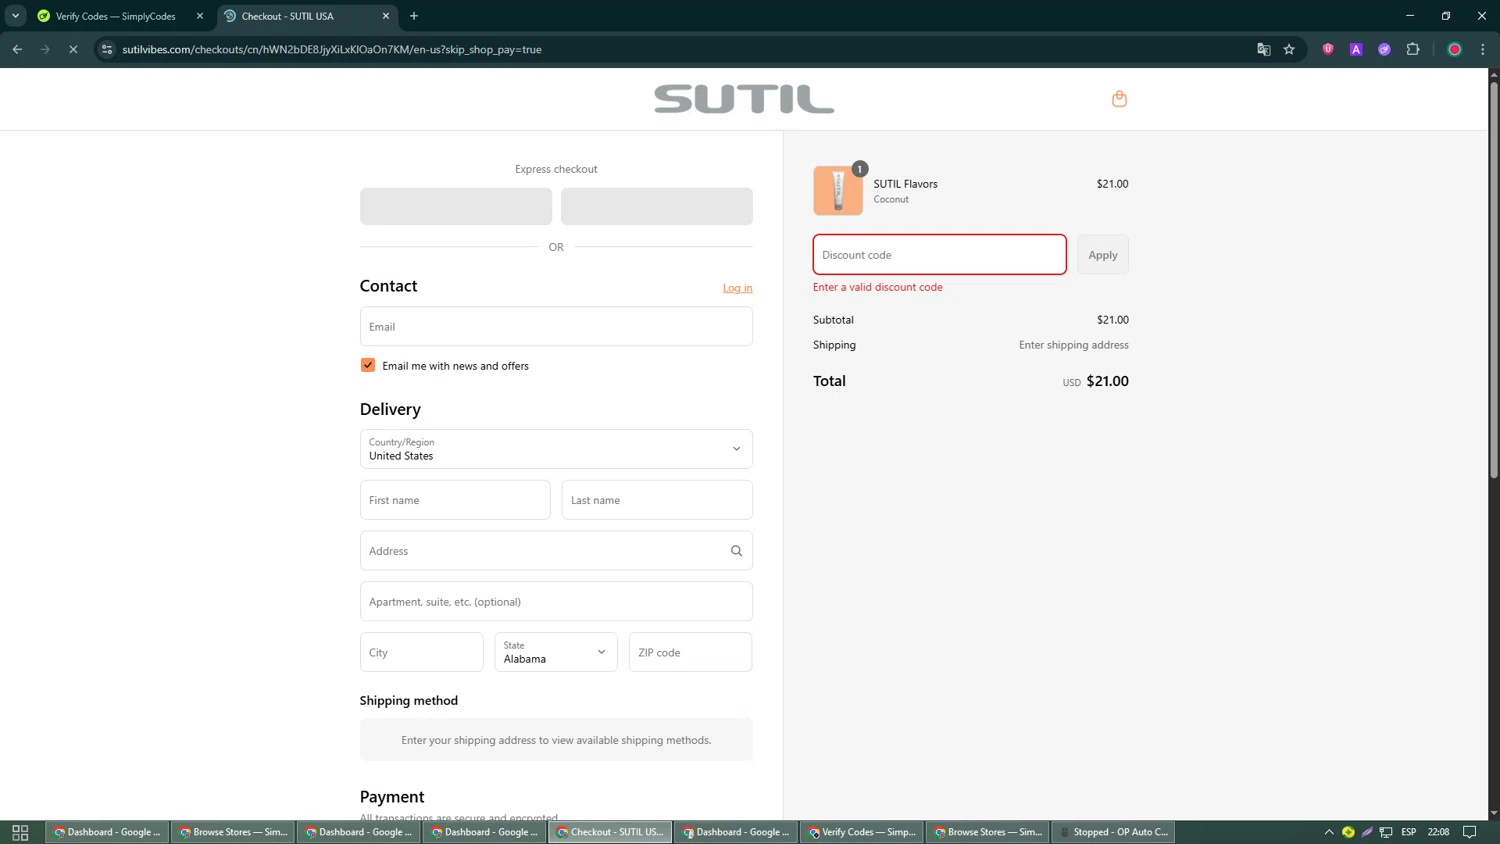Click the Last name field
Viewport: 1500px width, 844px height.
657,500
